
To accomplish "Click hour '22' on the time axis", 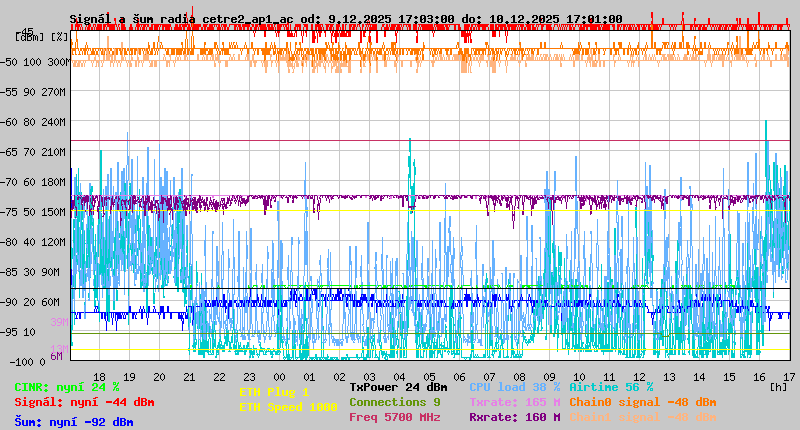I will coord(219,377).
